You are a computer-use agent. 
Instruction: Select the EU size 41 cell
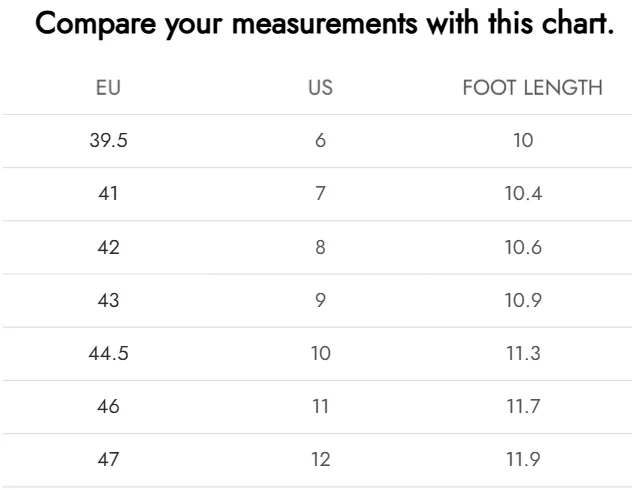tap(108, 193)
